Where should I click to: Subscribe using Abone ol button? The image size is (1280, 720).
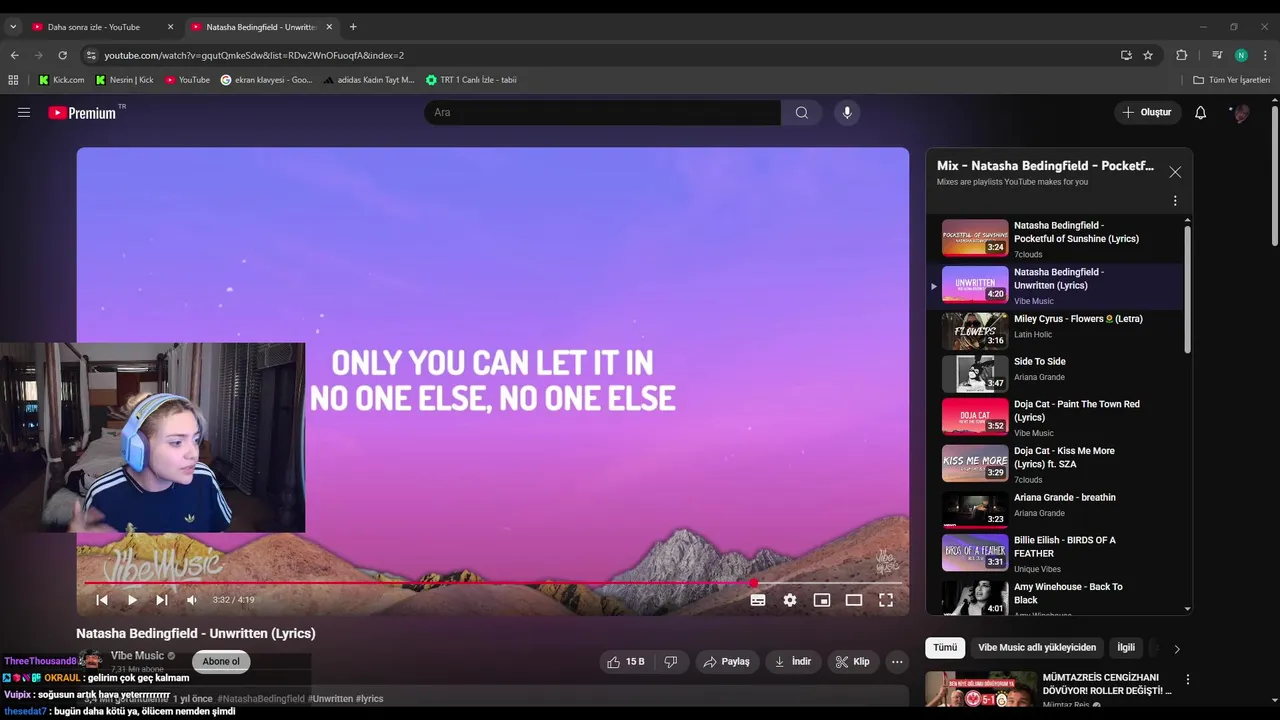(x=221, y=661)
